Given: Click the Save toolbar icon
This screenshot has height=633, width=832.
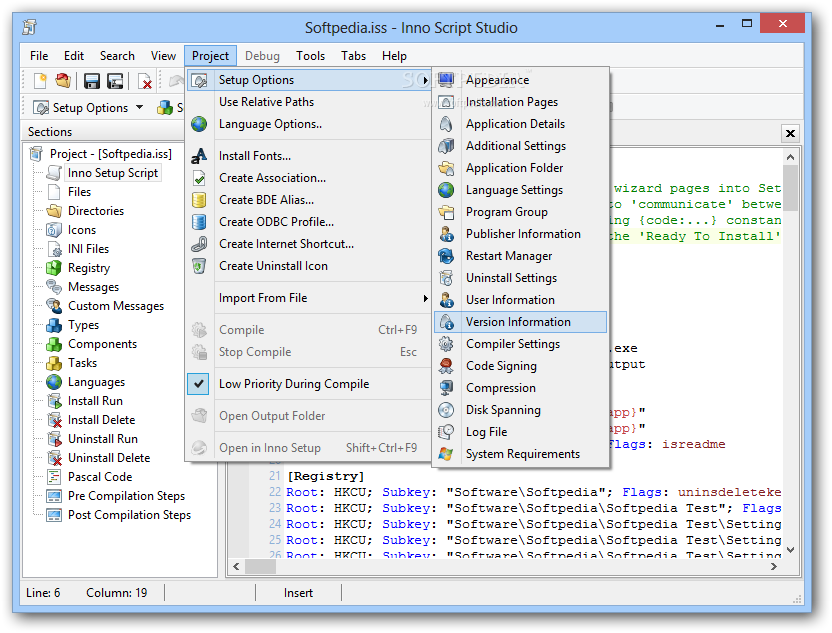Looking at the screenshot, I should (92, 81).
